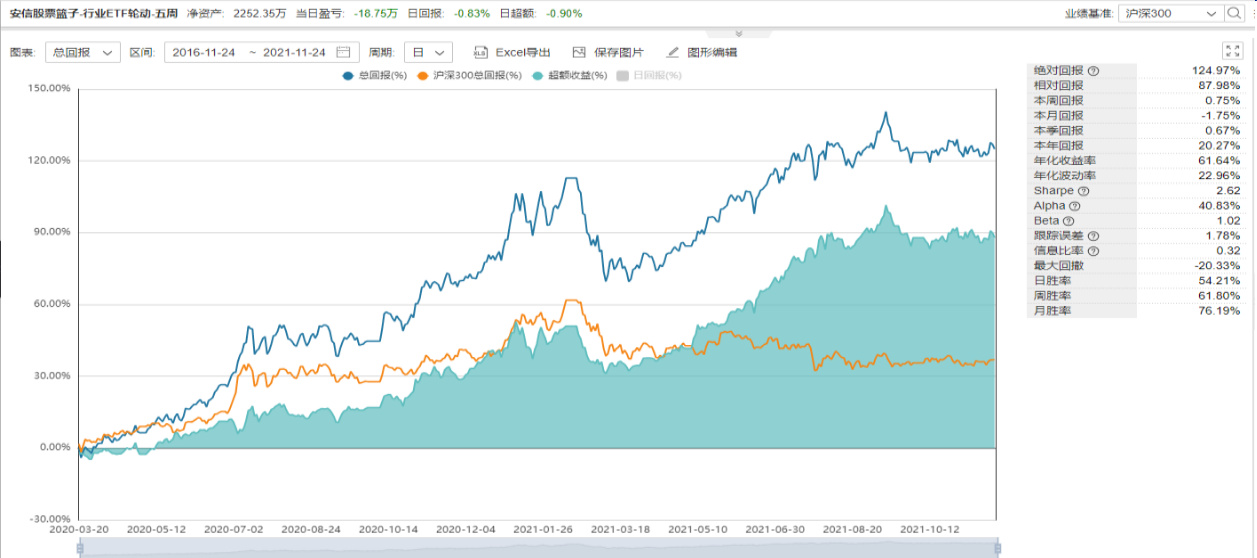Open the 周期 period dropdown
Screen dimensions: 1257x558
click(x=428, y=53)
